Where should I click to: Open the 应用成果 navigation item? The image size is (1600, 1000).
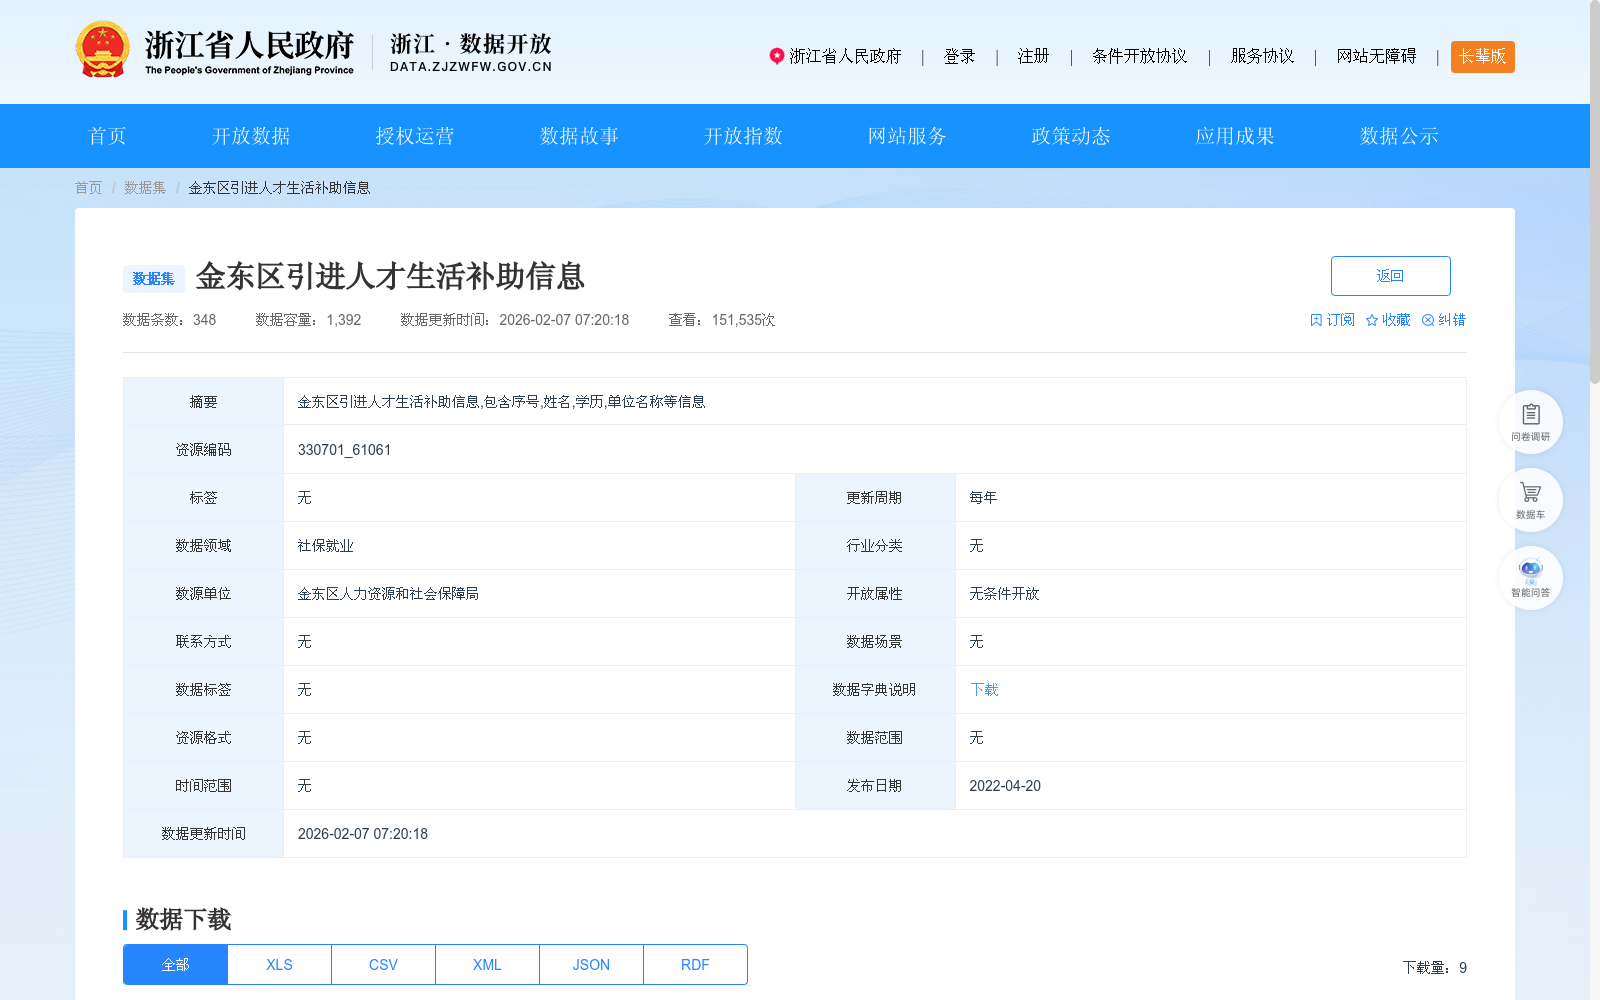point(1235,136)
